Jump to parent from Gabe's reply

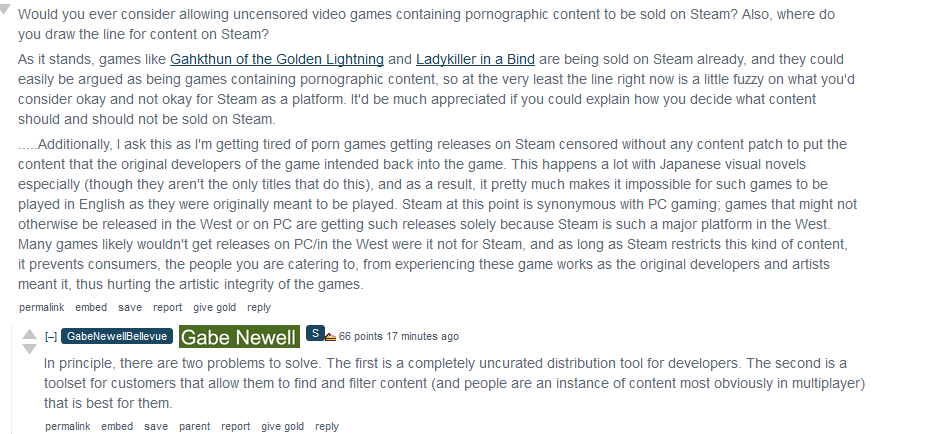point(194,426)
